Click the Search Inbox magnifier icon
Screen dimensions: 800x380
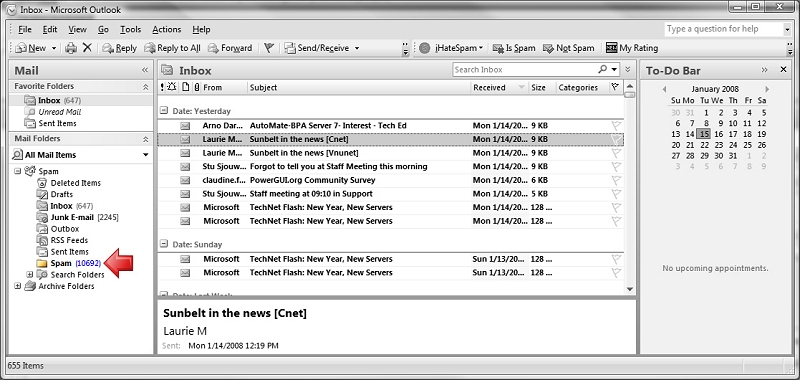coord(603,69)
